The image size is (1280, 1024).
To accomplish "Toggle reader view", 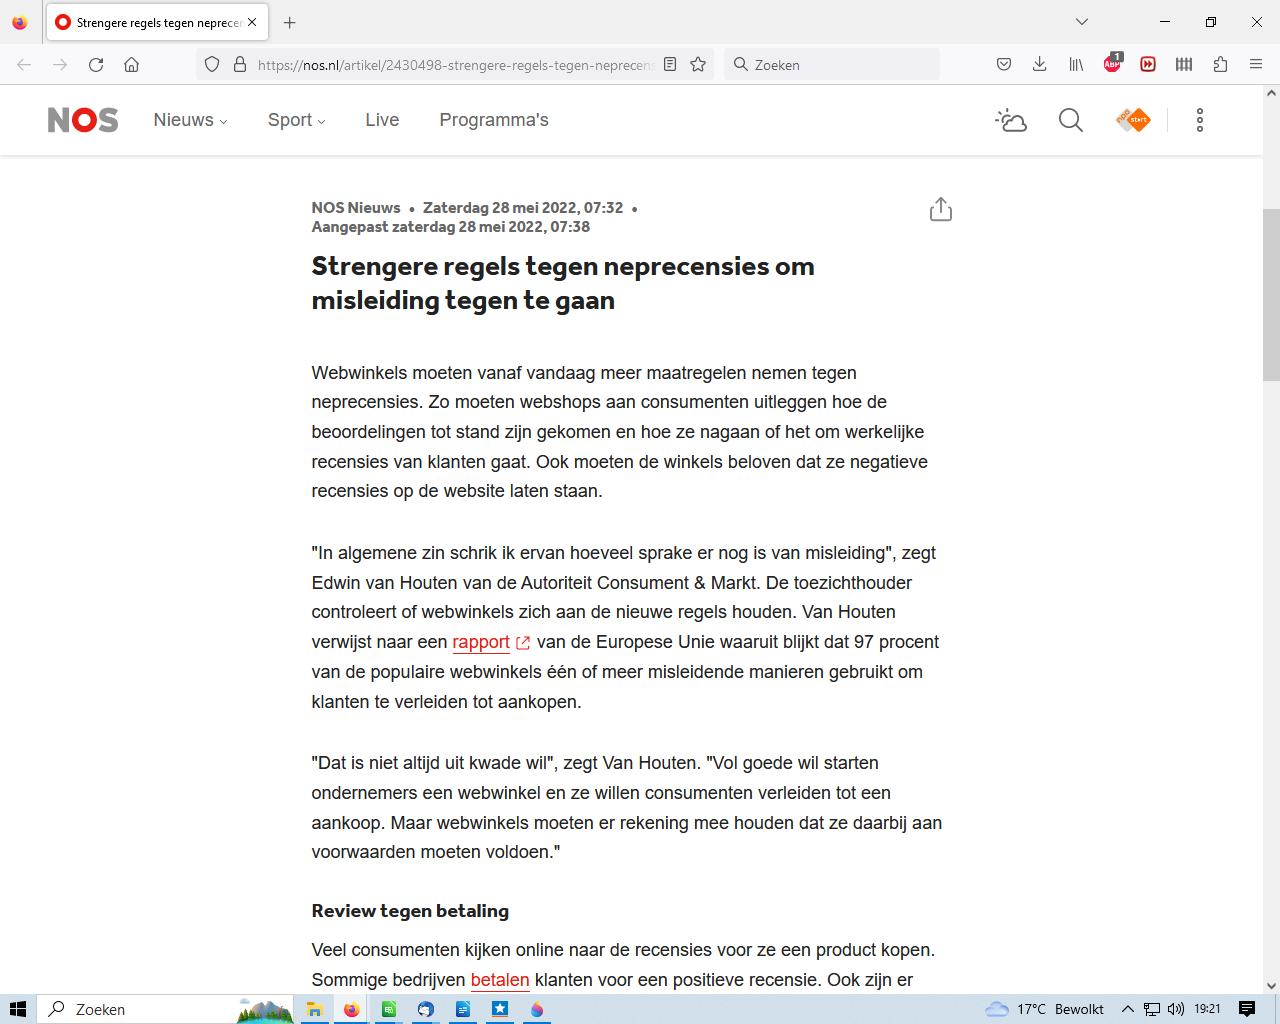I will coord(670,64).
